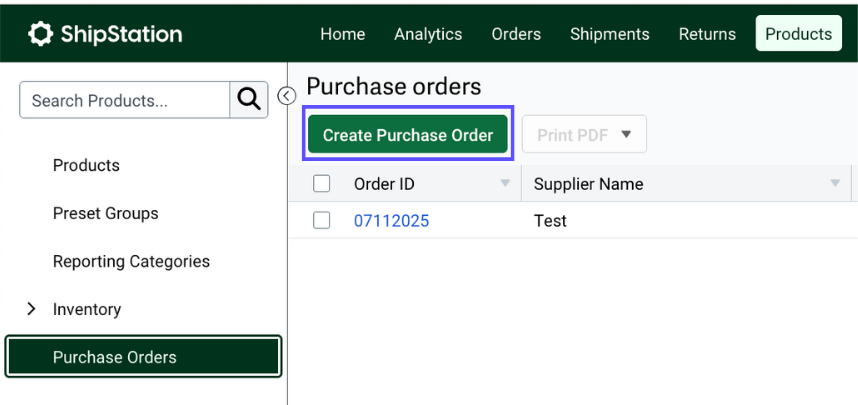Open purchase order 07112025 link
The width and height of the screenshot is (858, 405).
[x=391, y=221]
